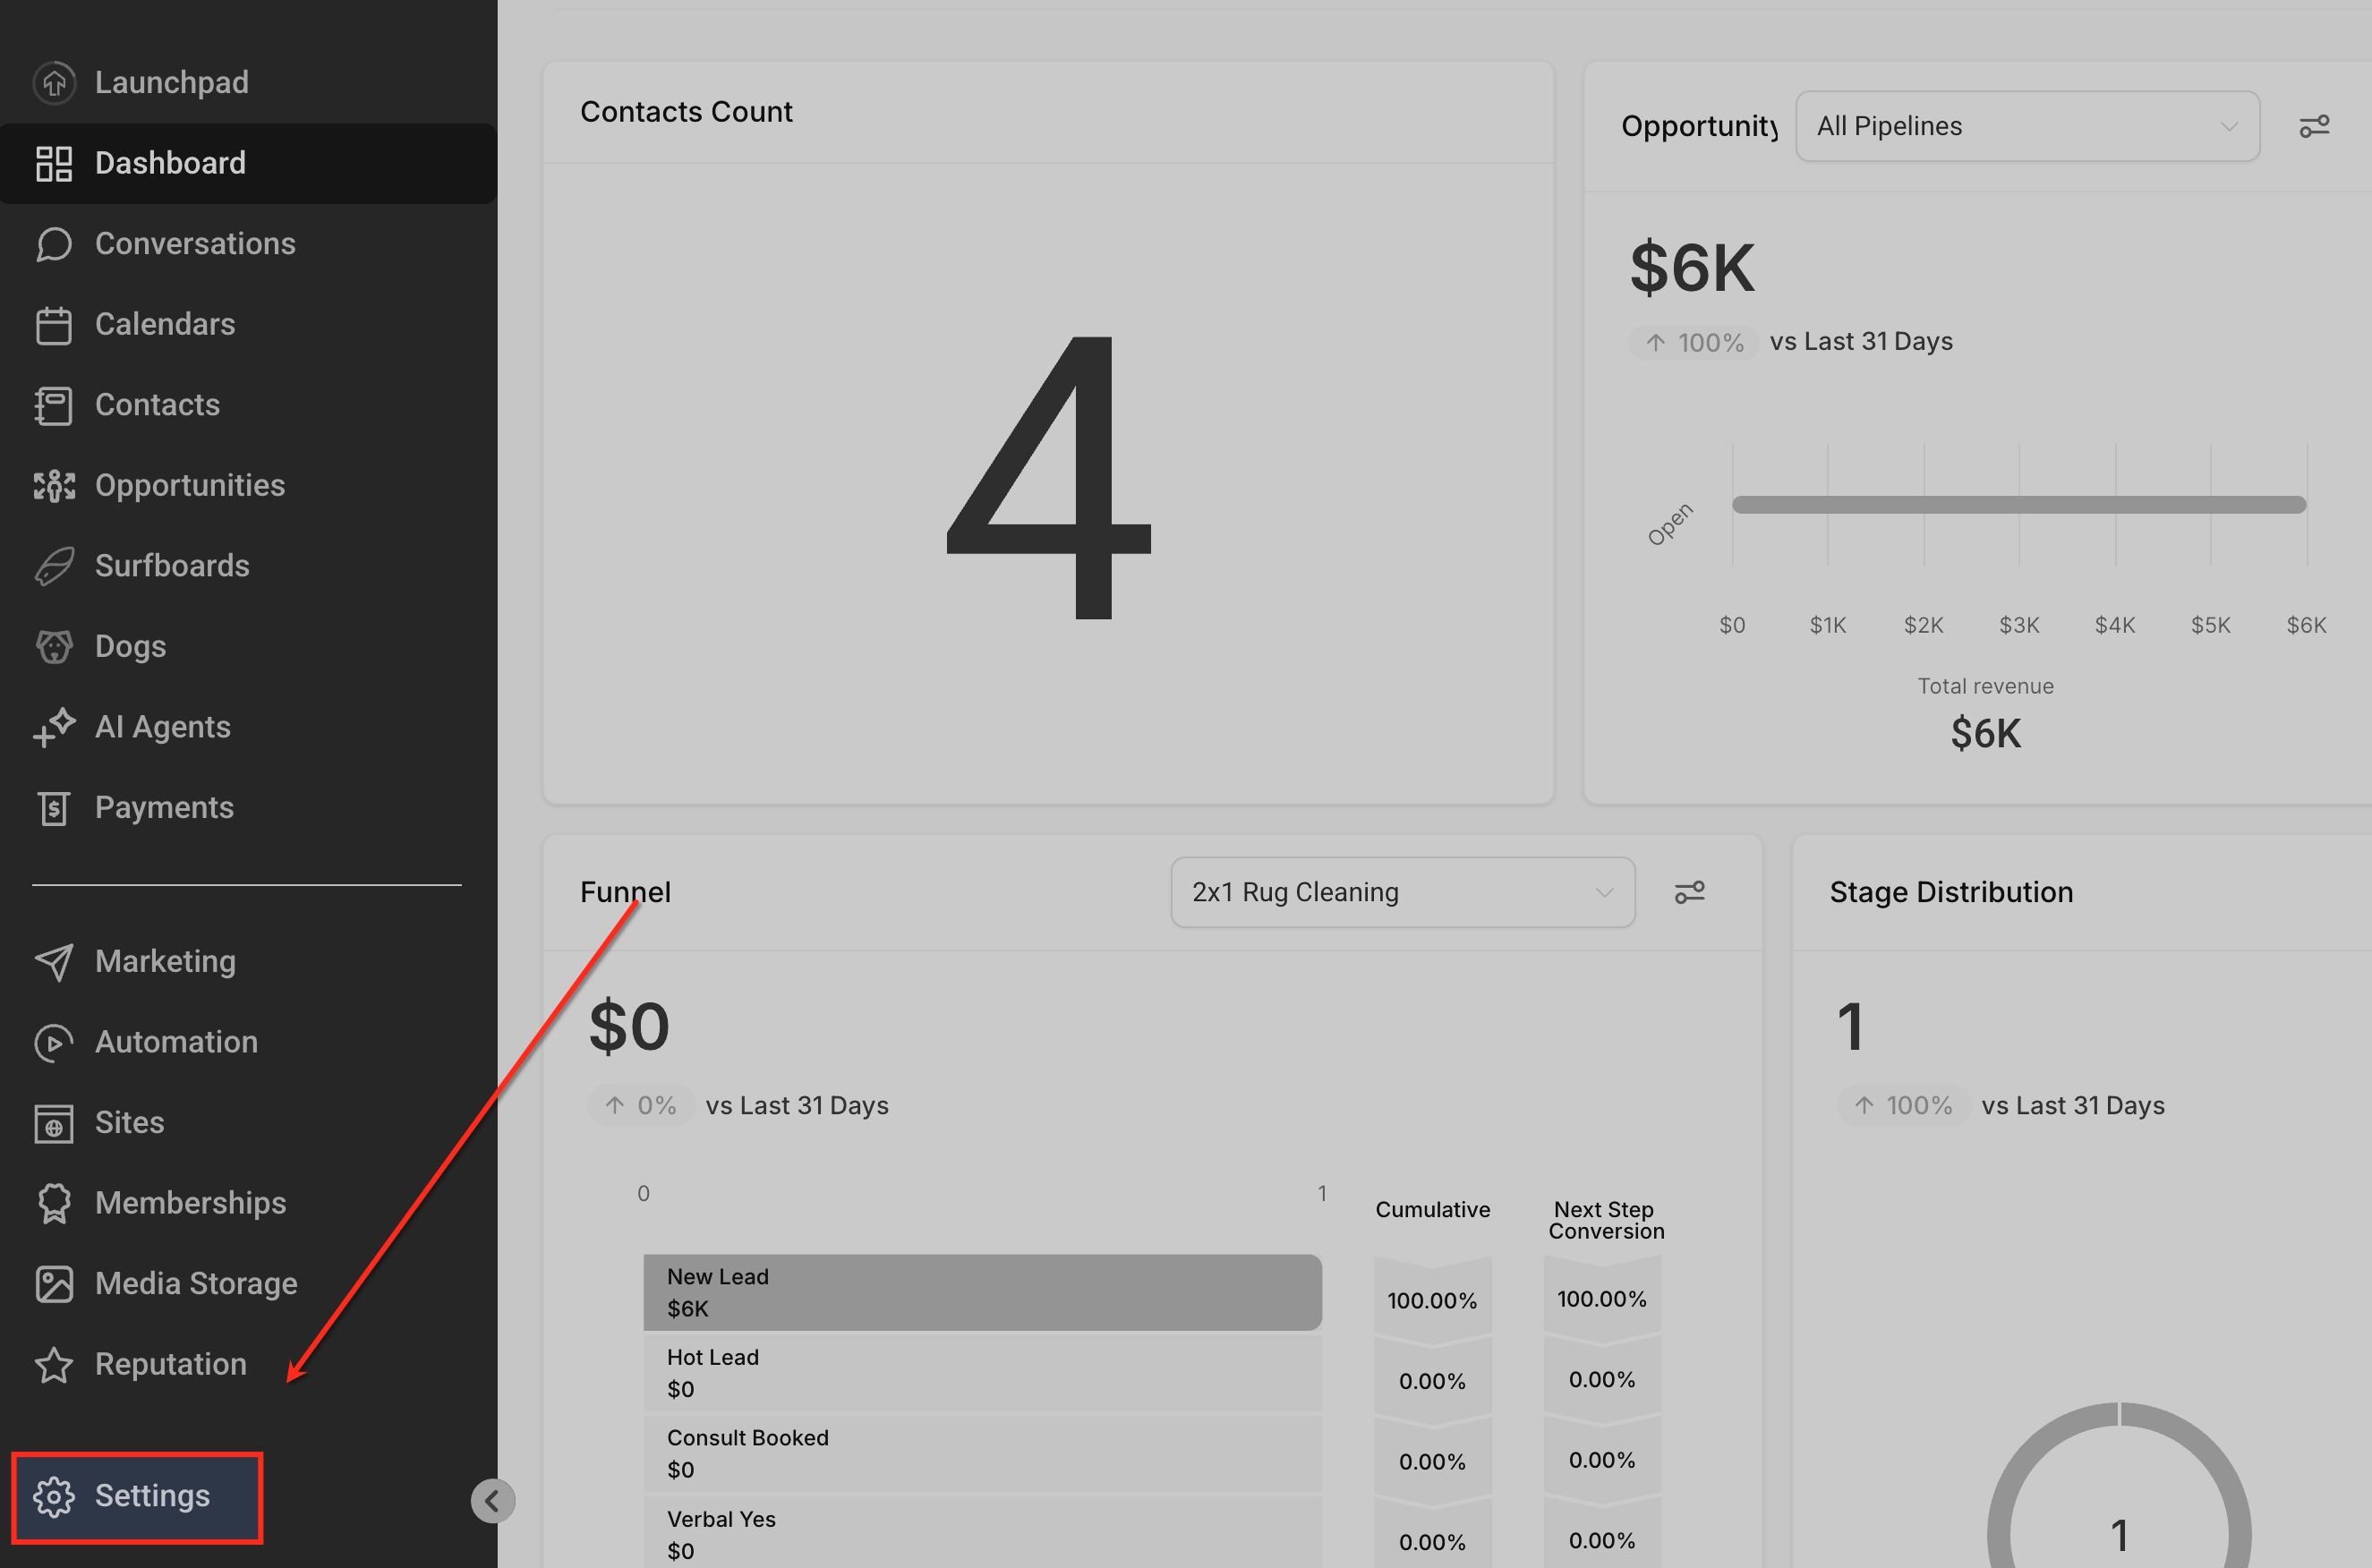2372x1568 pixels.
Task: Navigate to Media Storage
Action: coord(196,1283)
